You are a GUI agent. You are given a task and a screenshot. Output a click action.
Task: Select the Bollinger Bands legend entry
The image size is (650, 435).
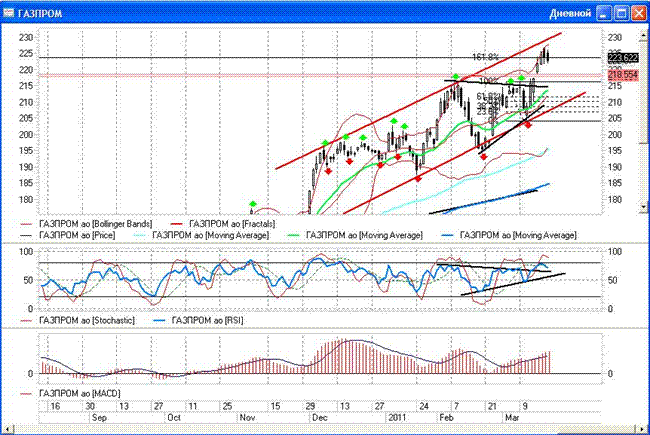[86, 224]
